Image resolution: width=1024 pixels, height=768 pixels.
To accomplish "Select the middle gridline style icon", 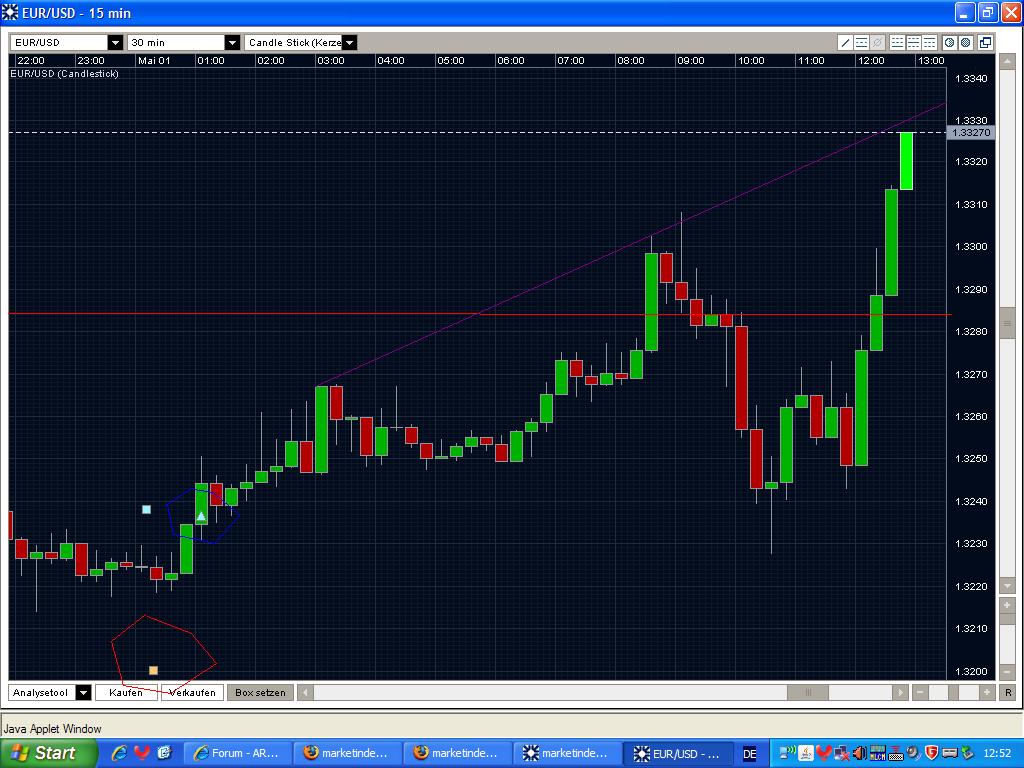I will click(913, 43).
